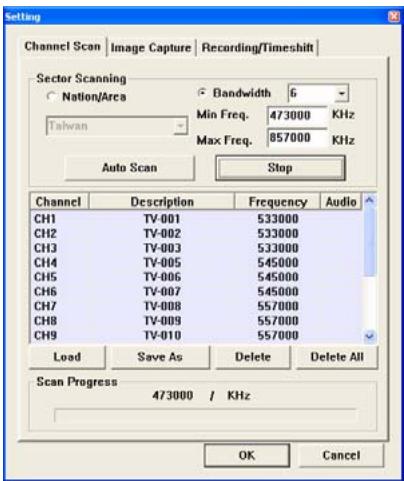Select the CH8 channel row
This screenshot has width=404, height=481.
pyautogui.click(x=196, y=321)
